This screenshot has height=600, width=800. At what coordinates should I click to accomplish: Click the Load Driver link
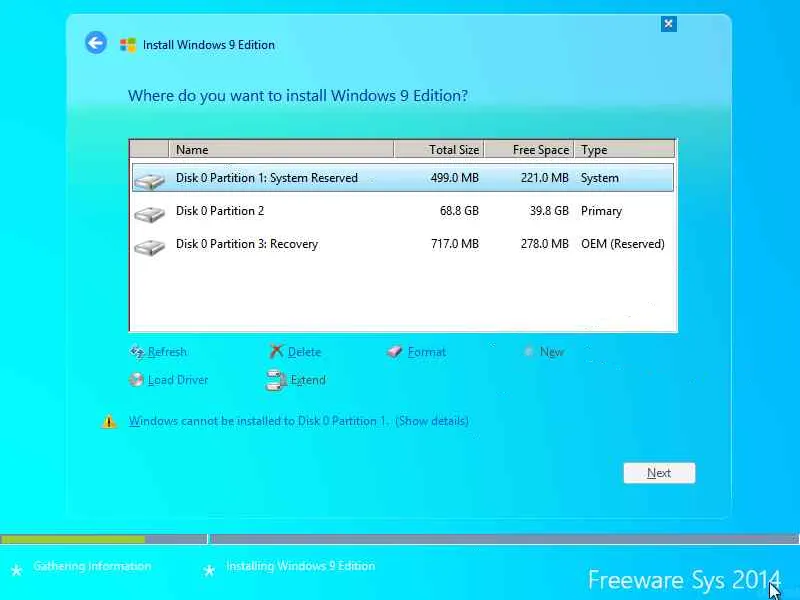click(x=178, y=380)
